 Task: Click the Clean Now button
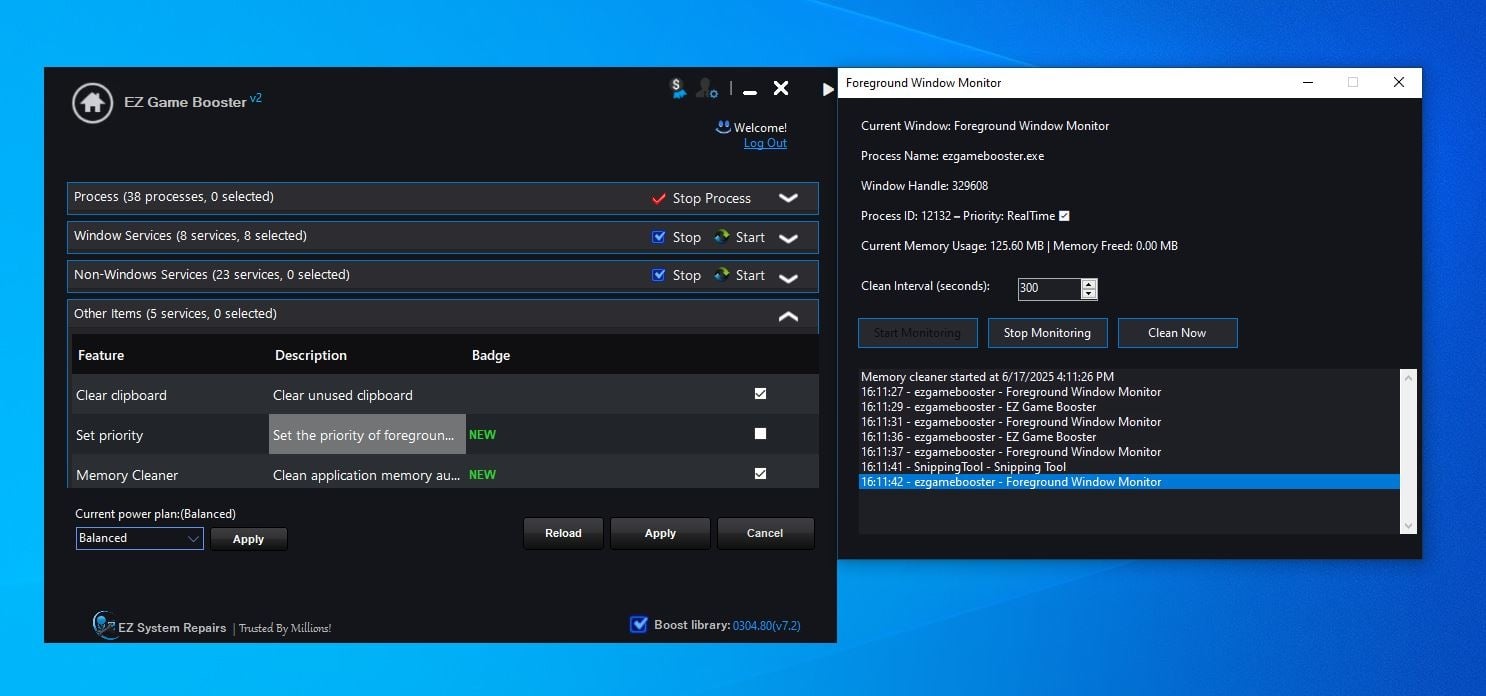click(1177, 333)
